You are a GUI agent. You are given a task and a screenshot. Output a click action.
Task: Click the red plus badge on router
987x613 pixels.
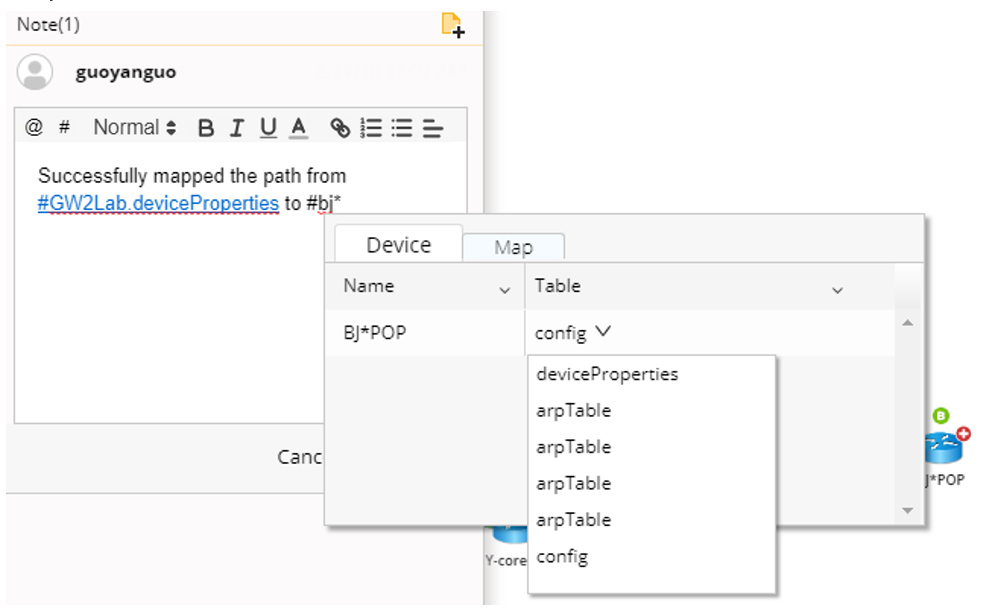(963, 434)
